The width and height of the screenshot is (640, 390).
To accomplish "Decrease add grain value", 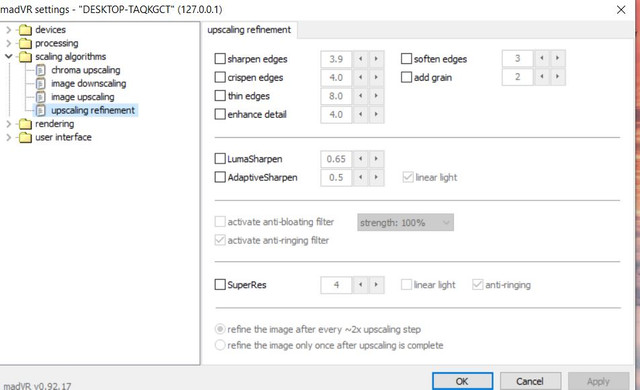I will coord(542,77).
